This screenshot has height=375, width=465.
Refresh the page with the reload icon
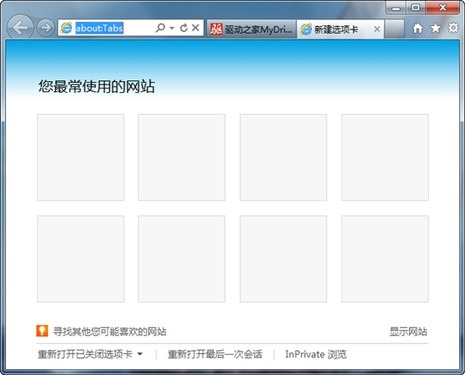pos(184,28)
